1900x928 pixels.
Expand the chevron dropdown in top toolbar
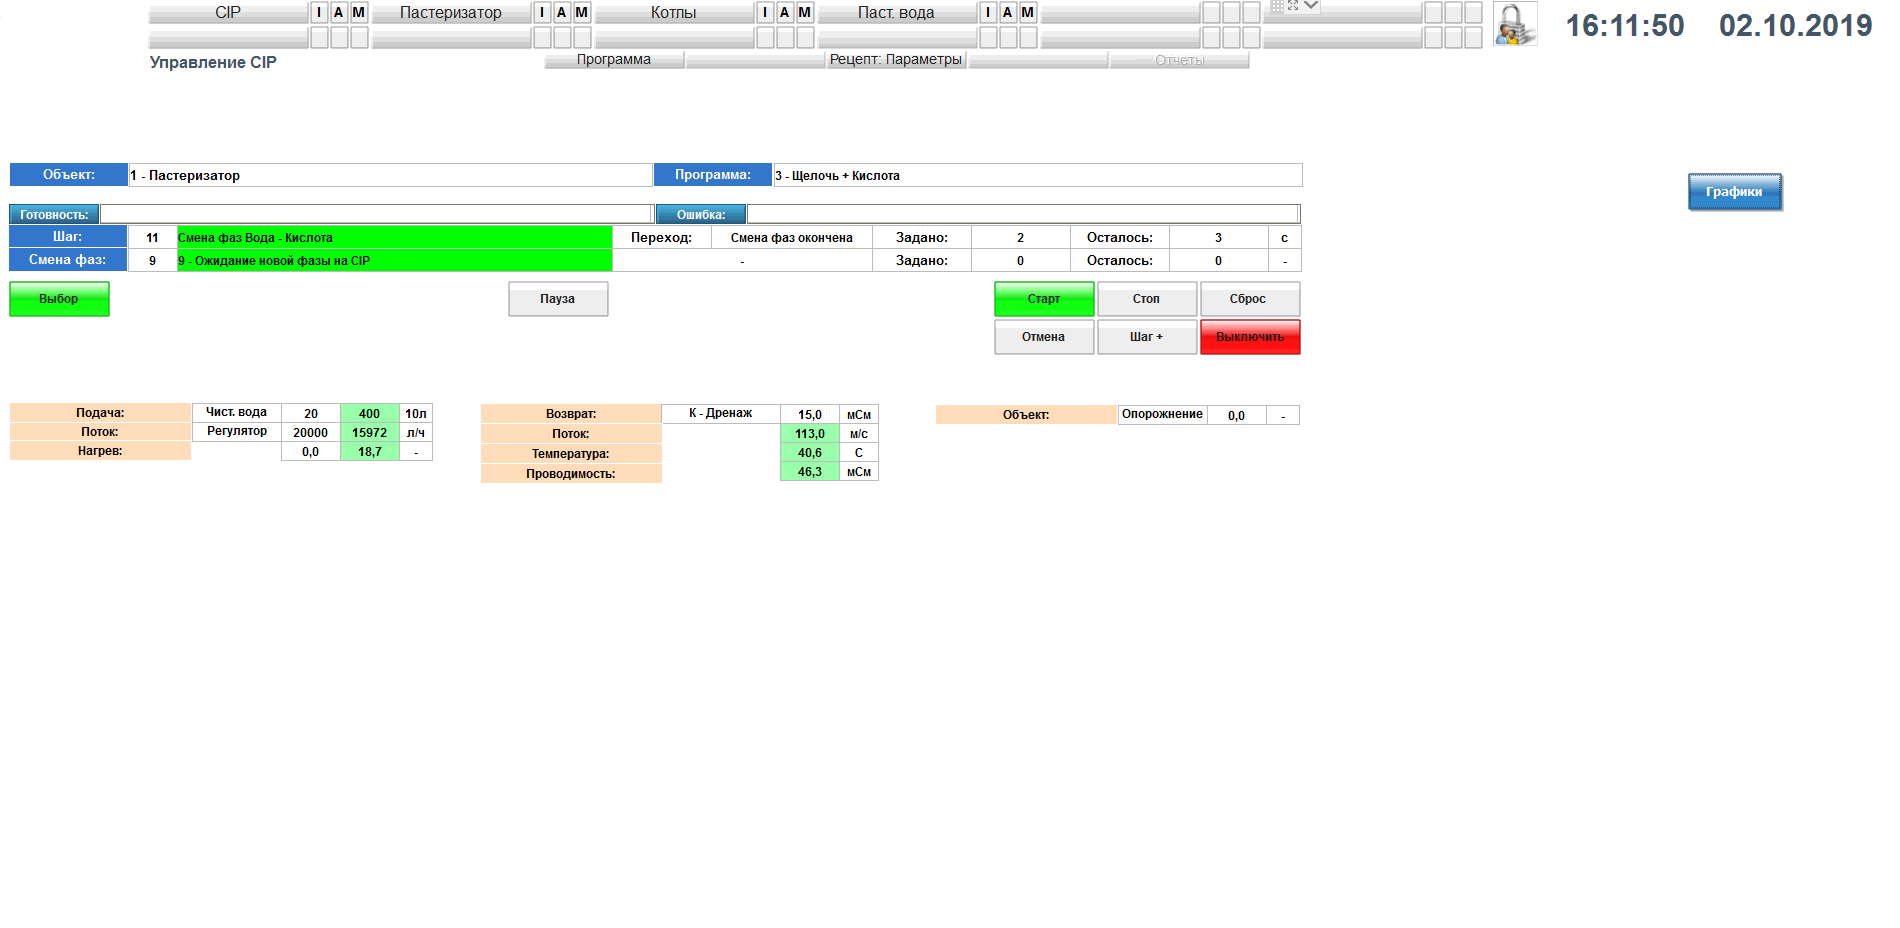tap(1311, 6)
